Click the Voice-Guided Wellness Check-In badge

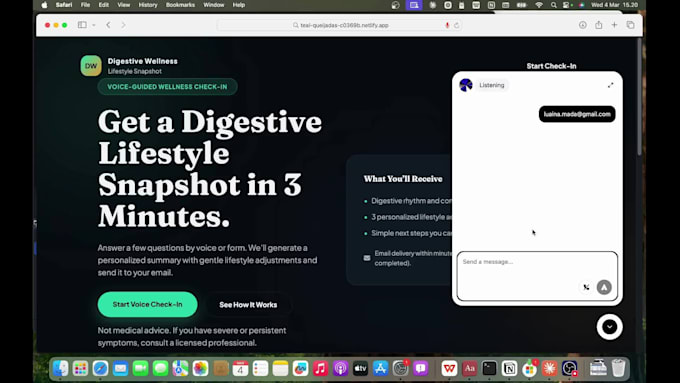(167, 87)
